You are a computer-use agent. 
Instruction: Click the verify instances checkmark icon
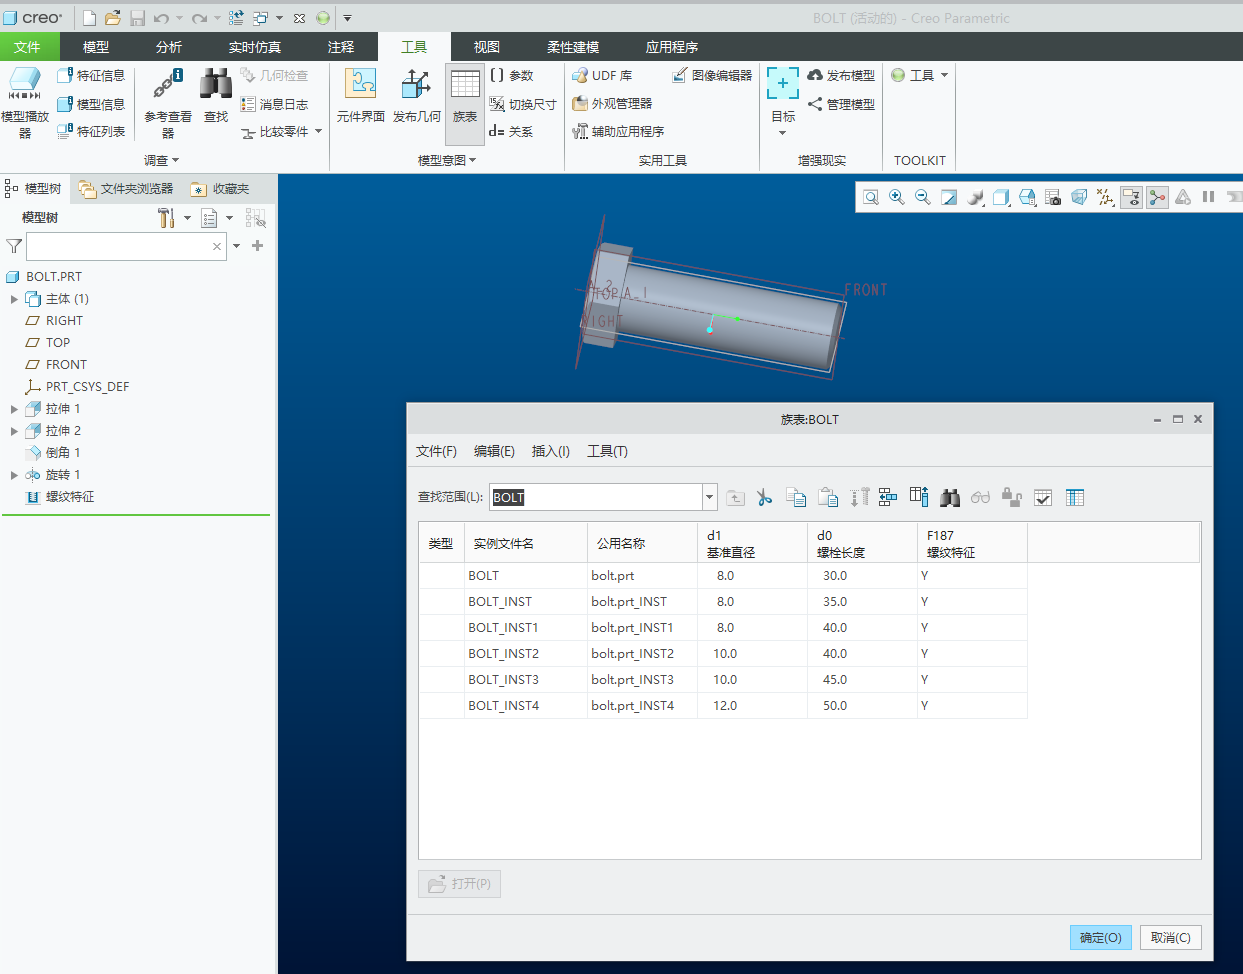tap(1043, 497)
